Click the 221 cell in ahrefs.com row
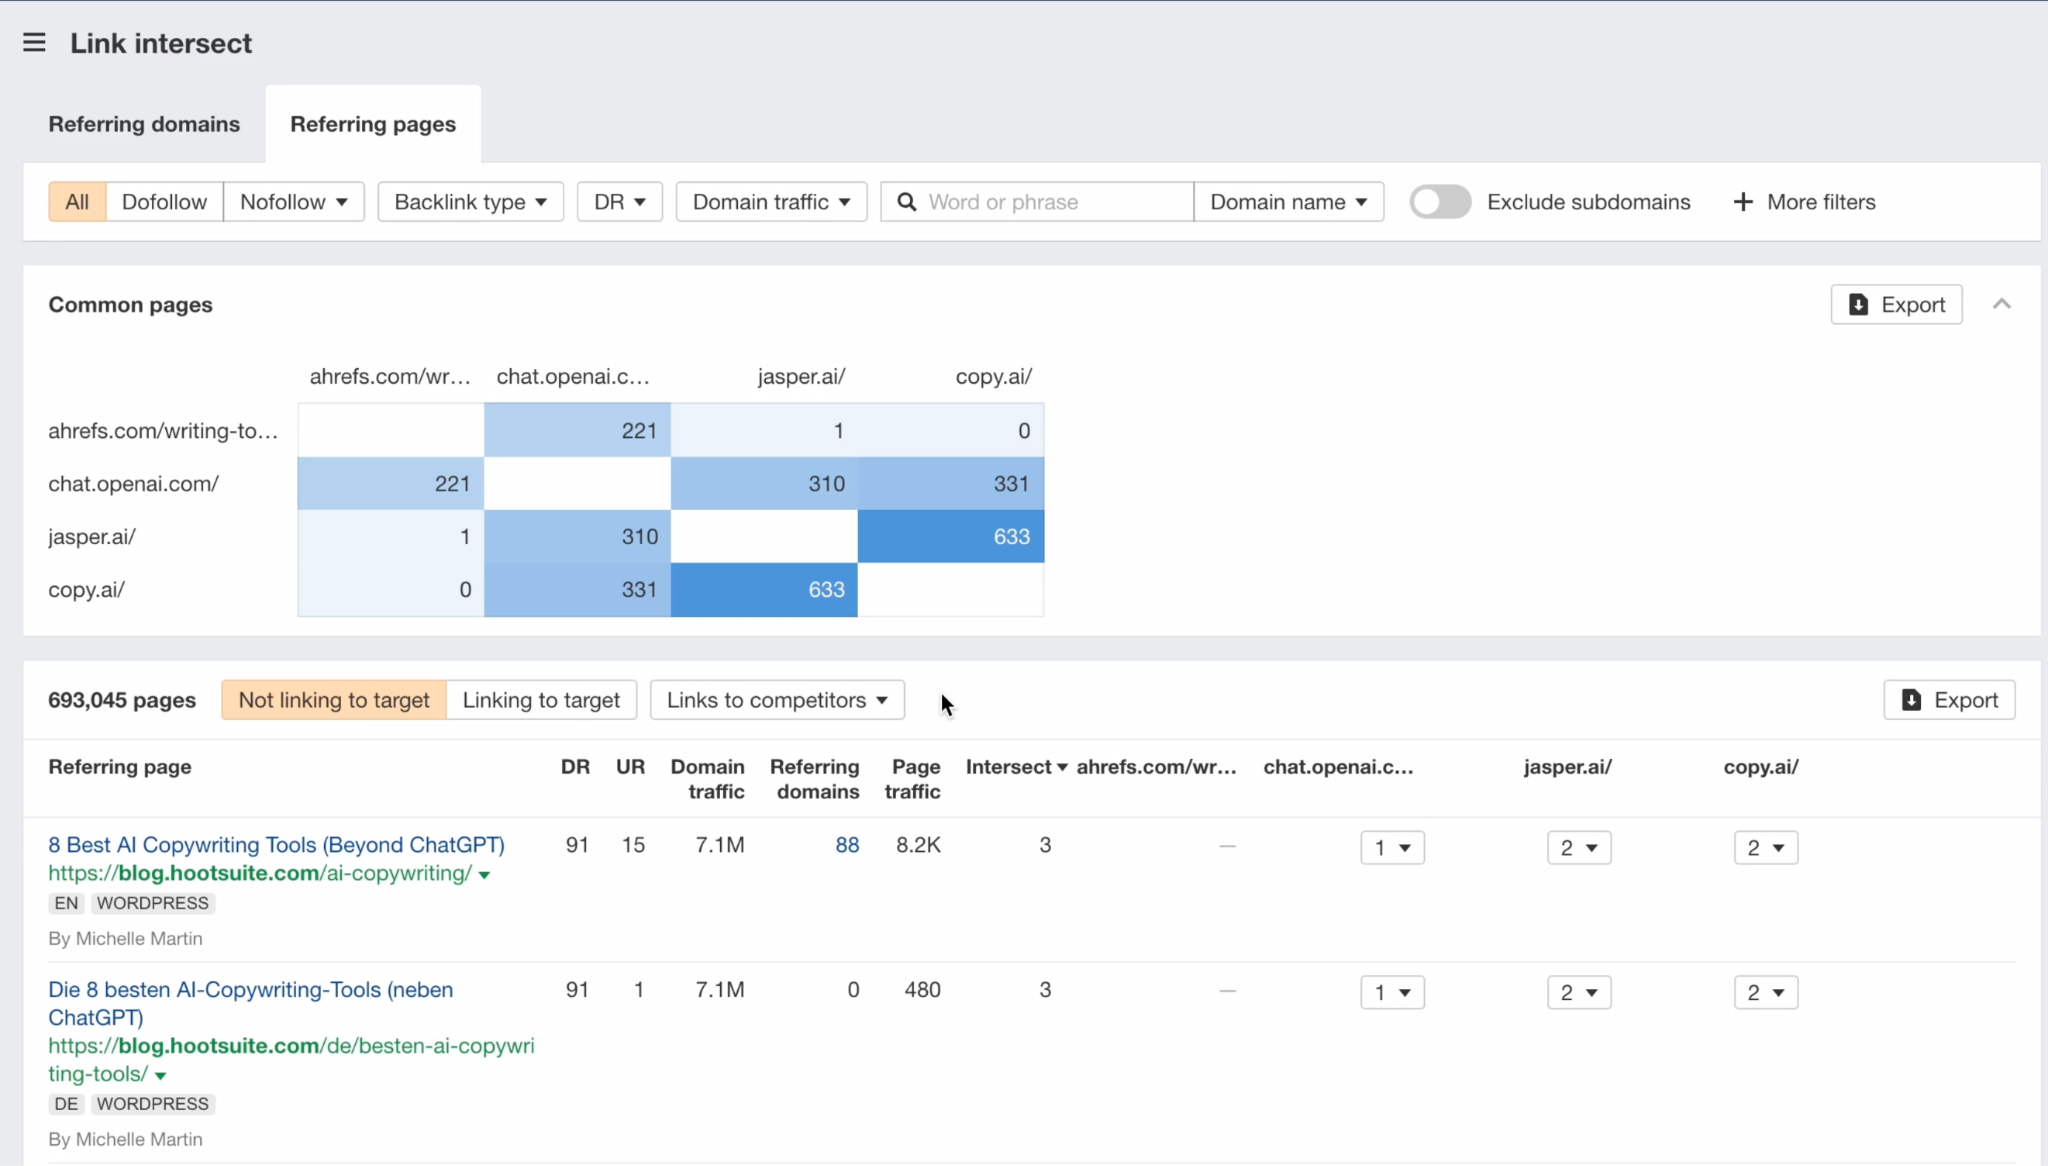The width and height of the screenshot is (2048, 1166). click(x=577, y=431)
